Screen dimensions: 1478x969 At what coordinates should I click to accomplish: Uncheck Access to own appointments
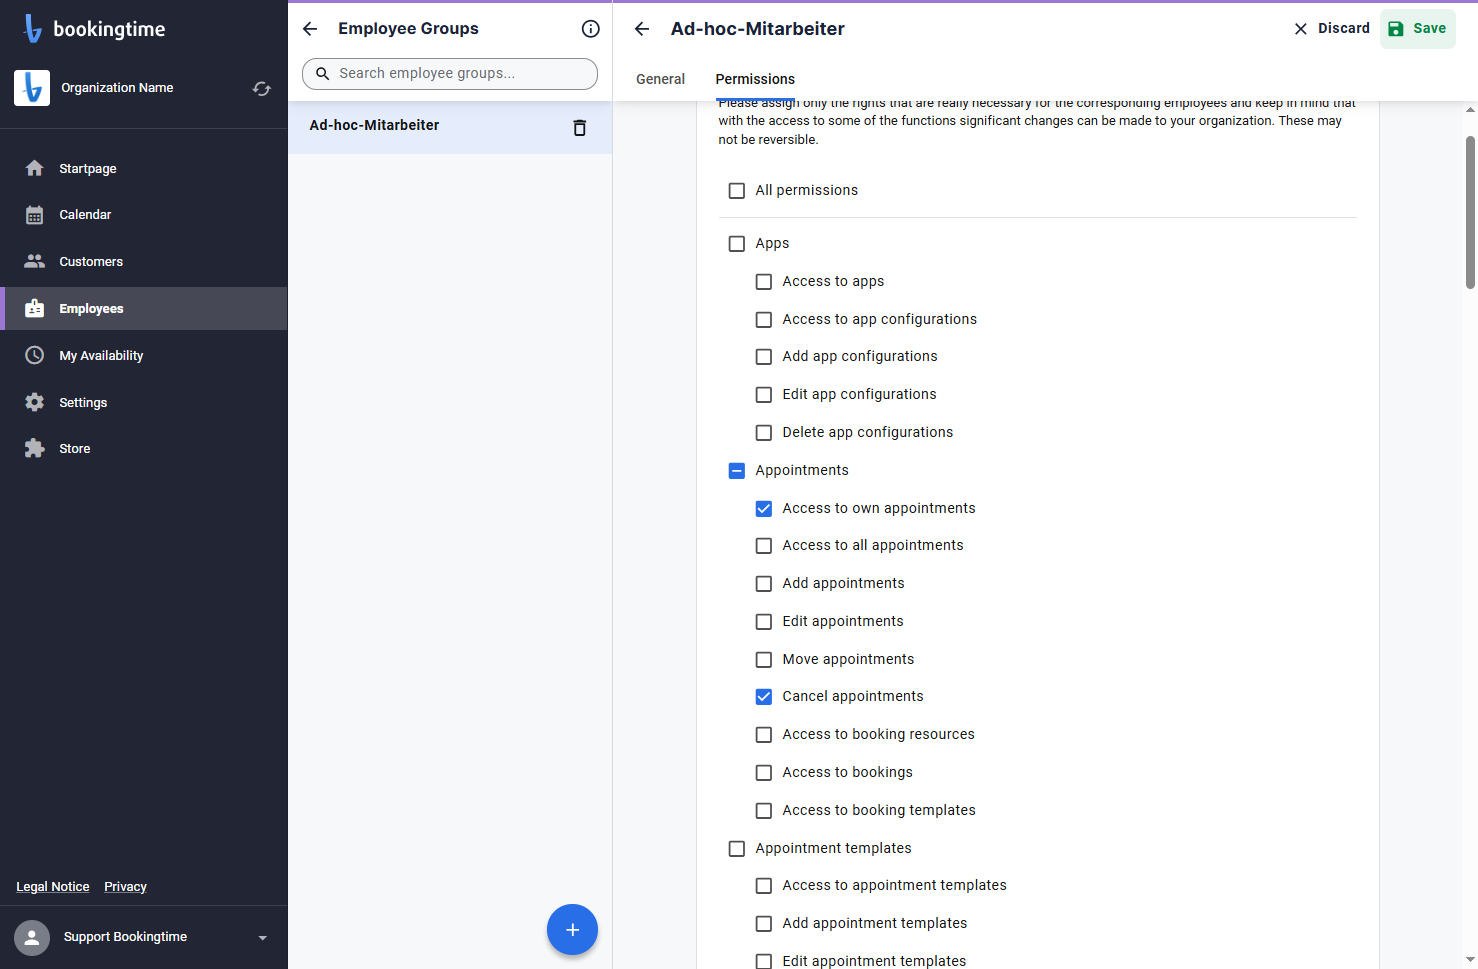point(764,509)
